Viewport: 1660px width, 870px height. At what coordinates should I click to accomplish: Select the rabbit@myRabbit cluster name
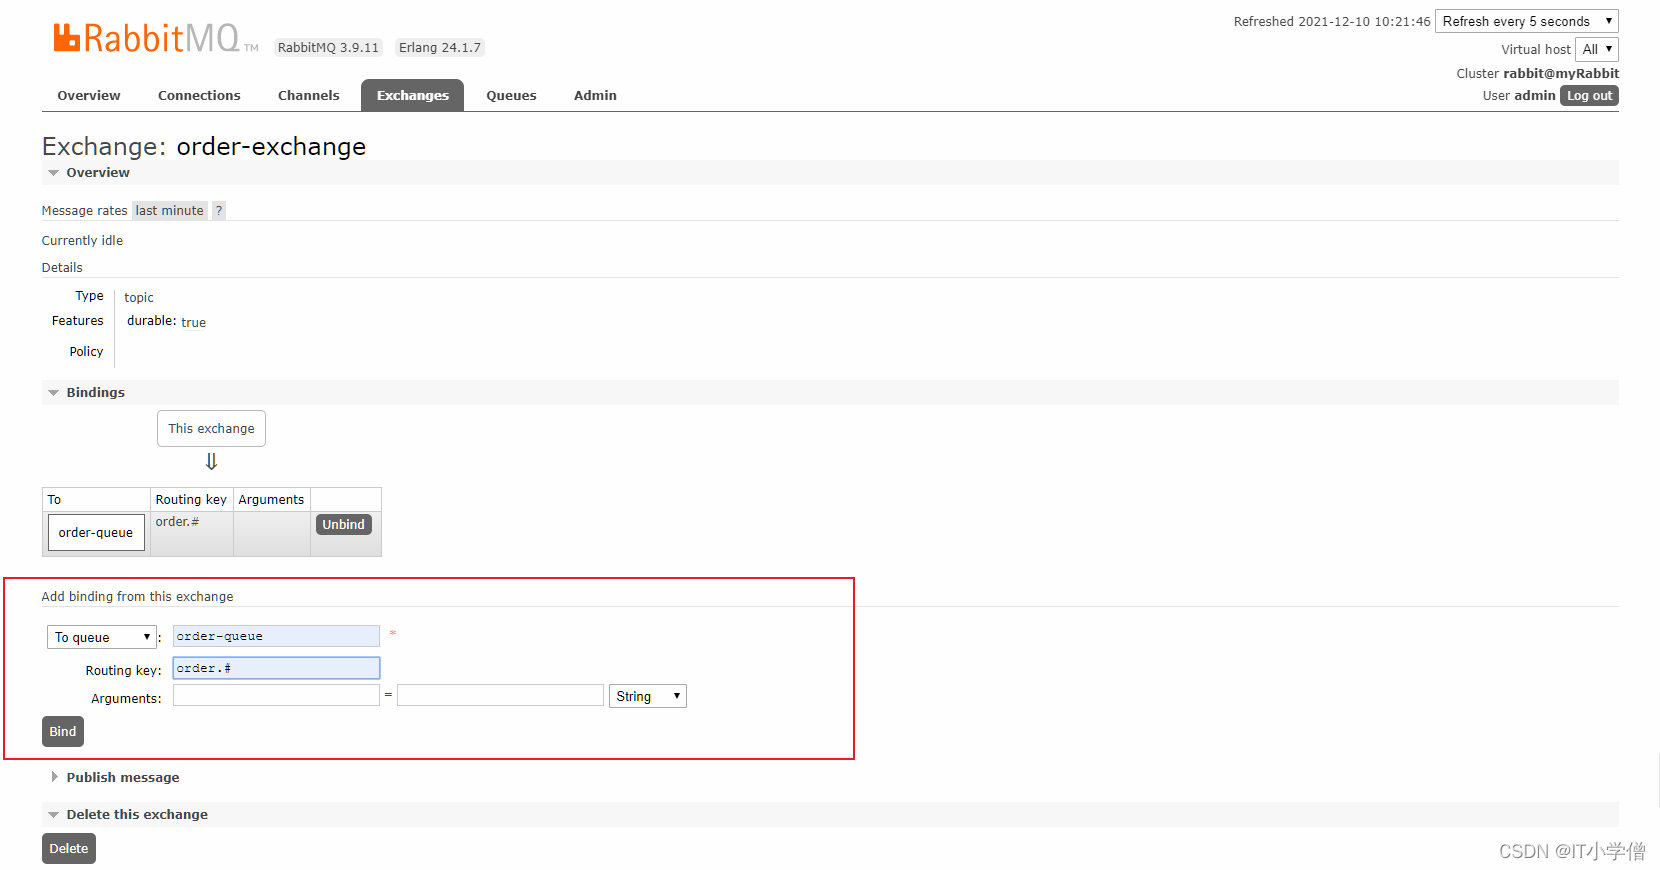[1561, 73]
